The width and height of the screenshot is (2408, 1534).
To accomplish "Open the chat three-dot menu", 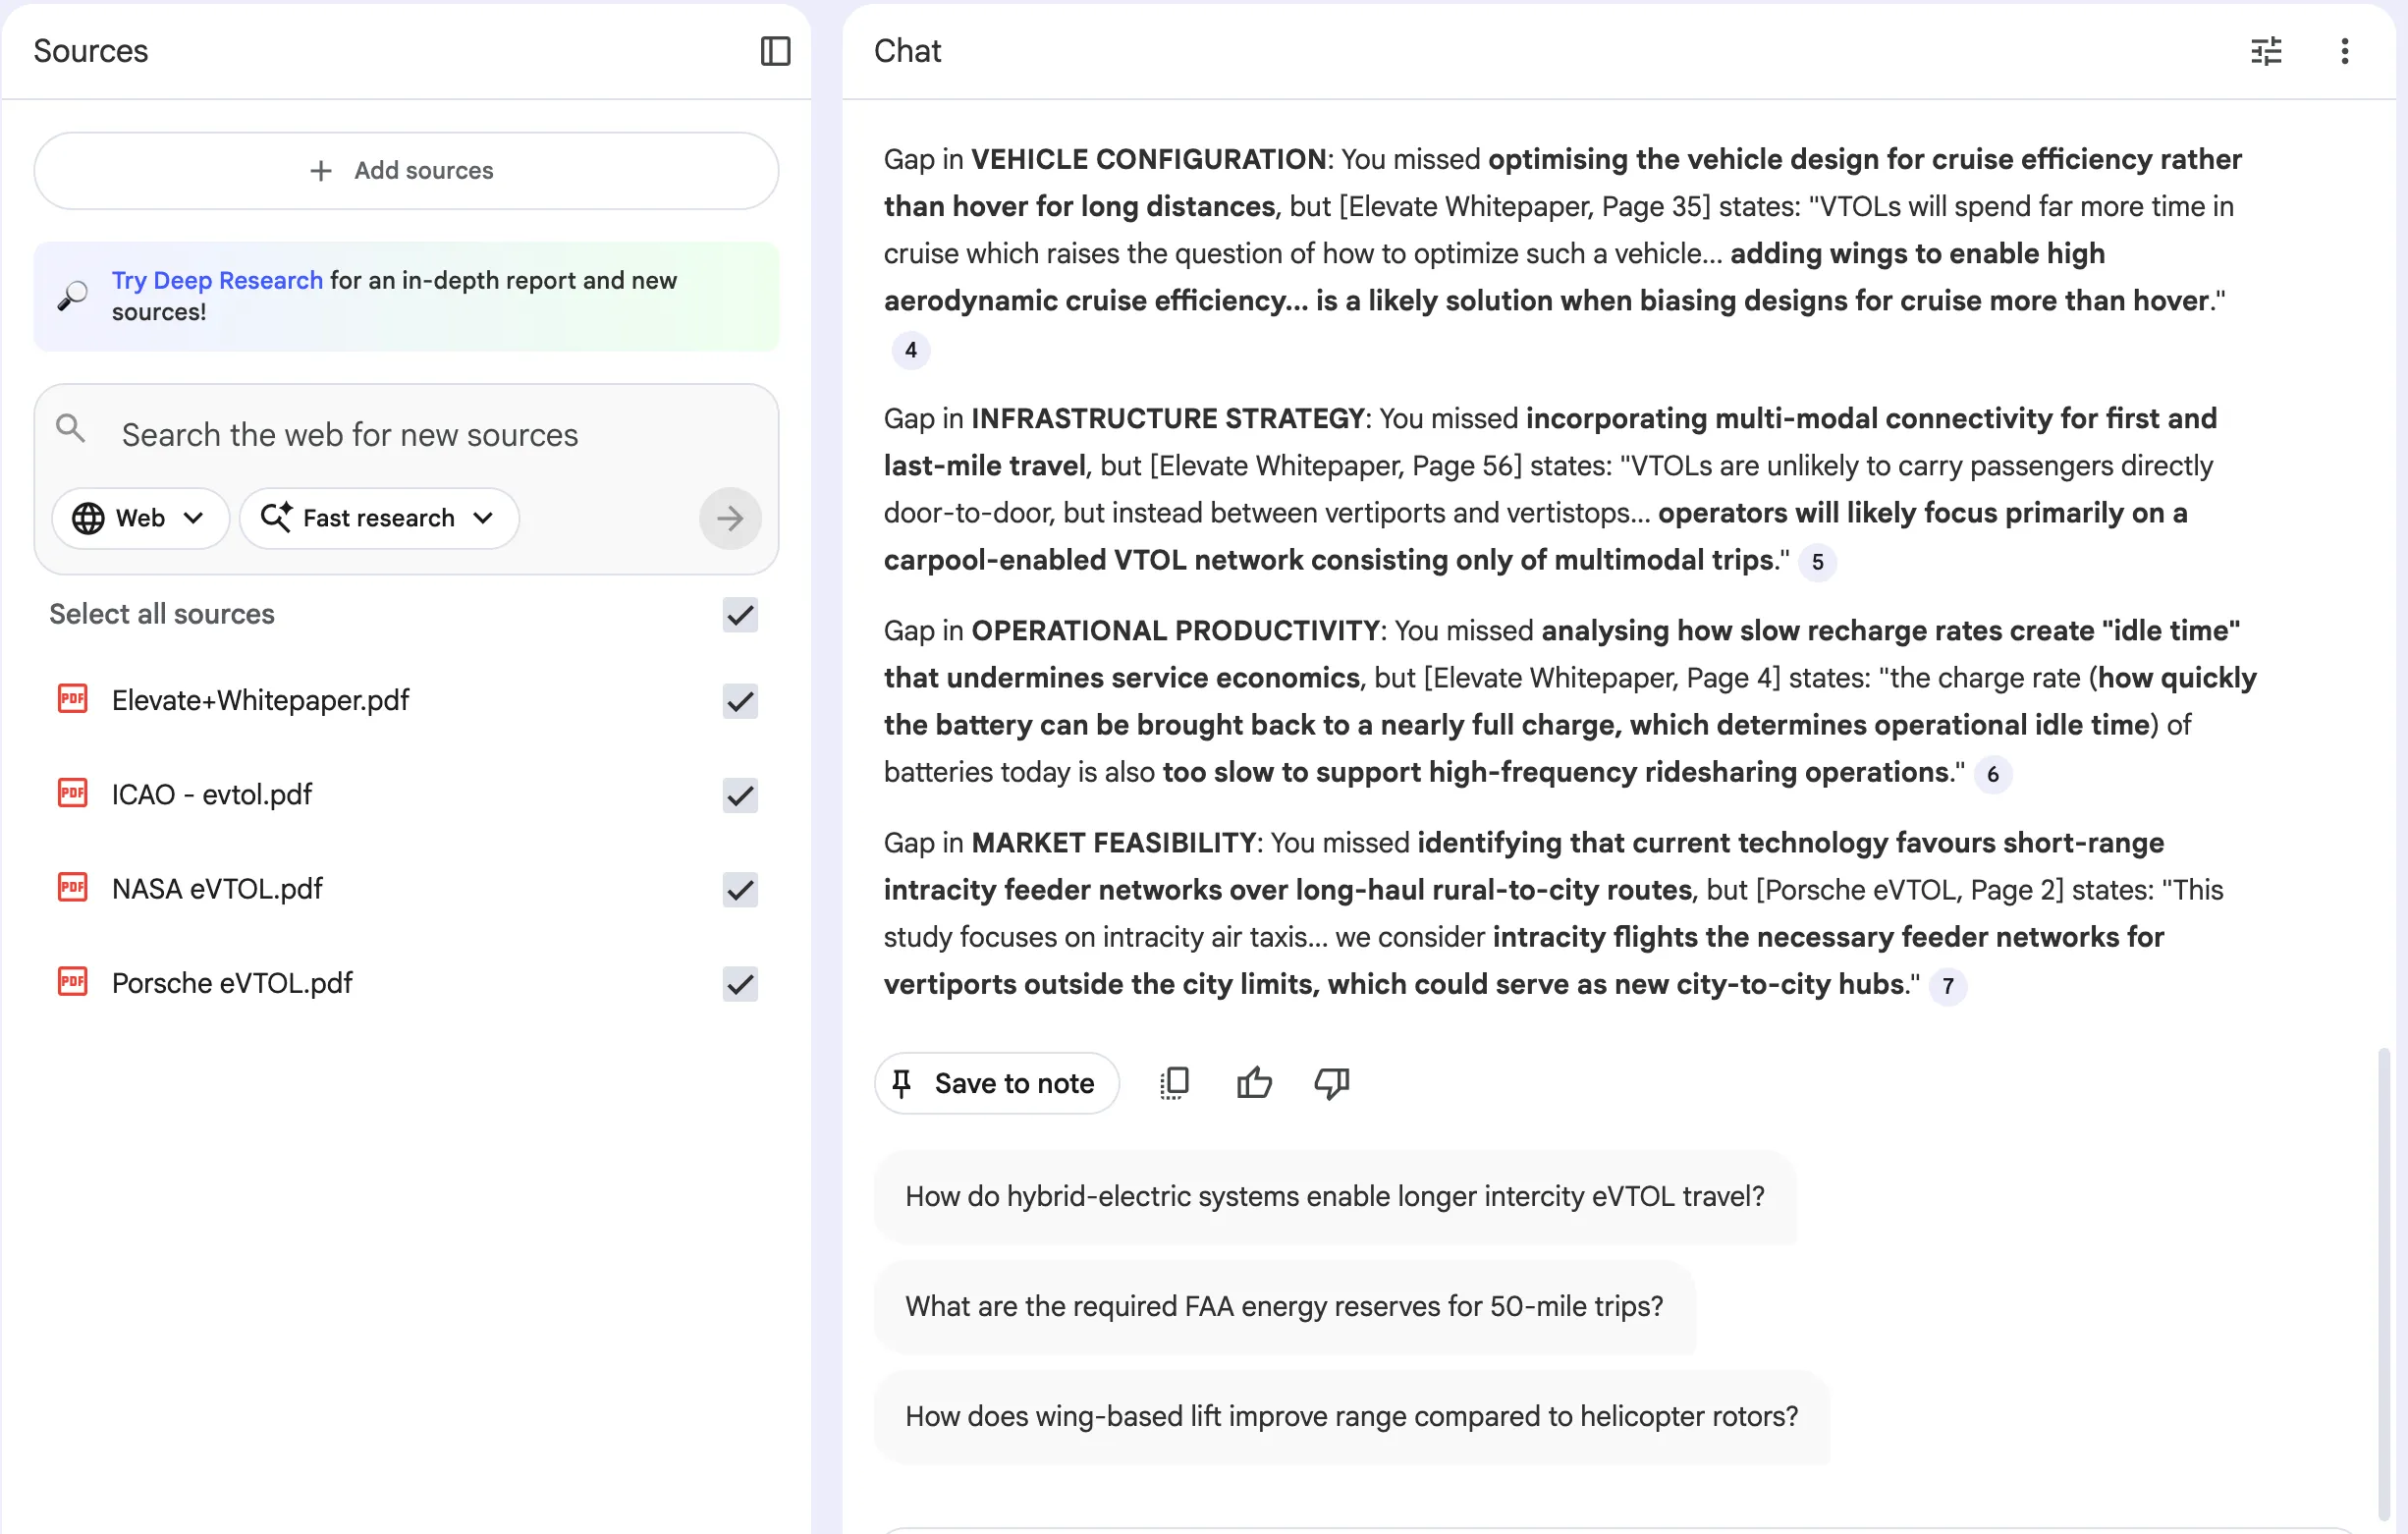I will point(2344,51).
